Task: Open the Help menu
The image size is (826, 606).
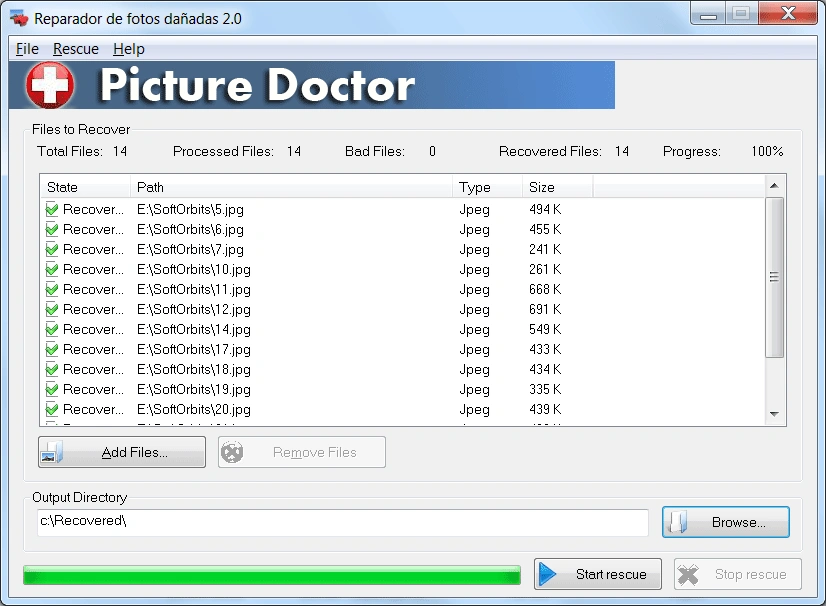Action: (129, 49)
